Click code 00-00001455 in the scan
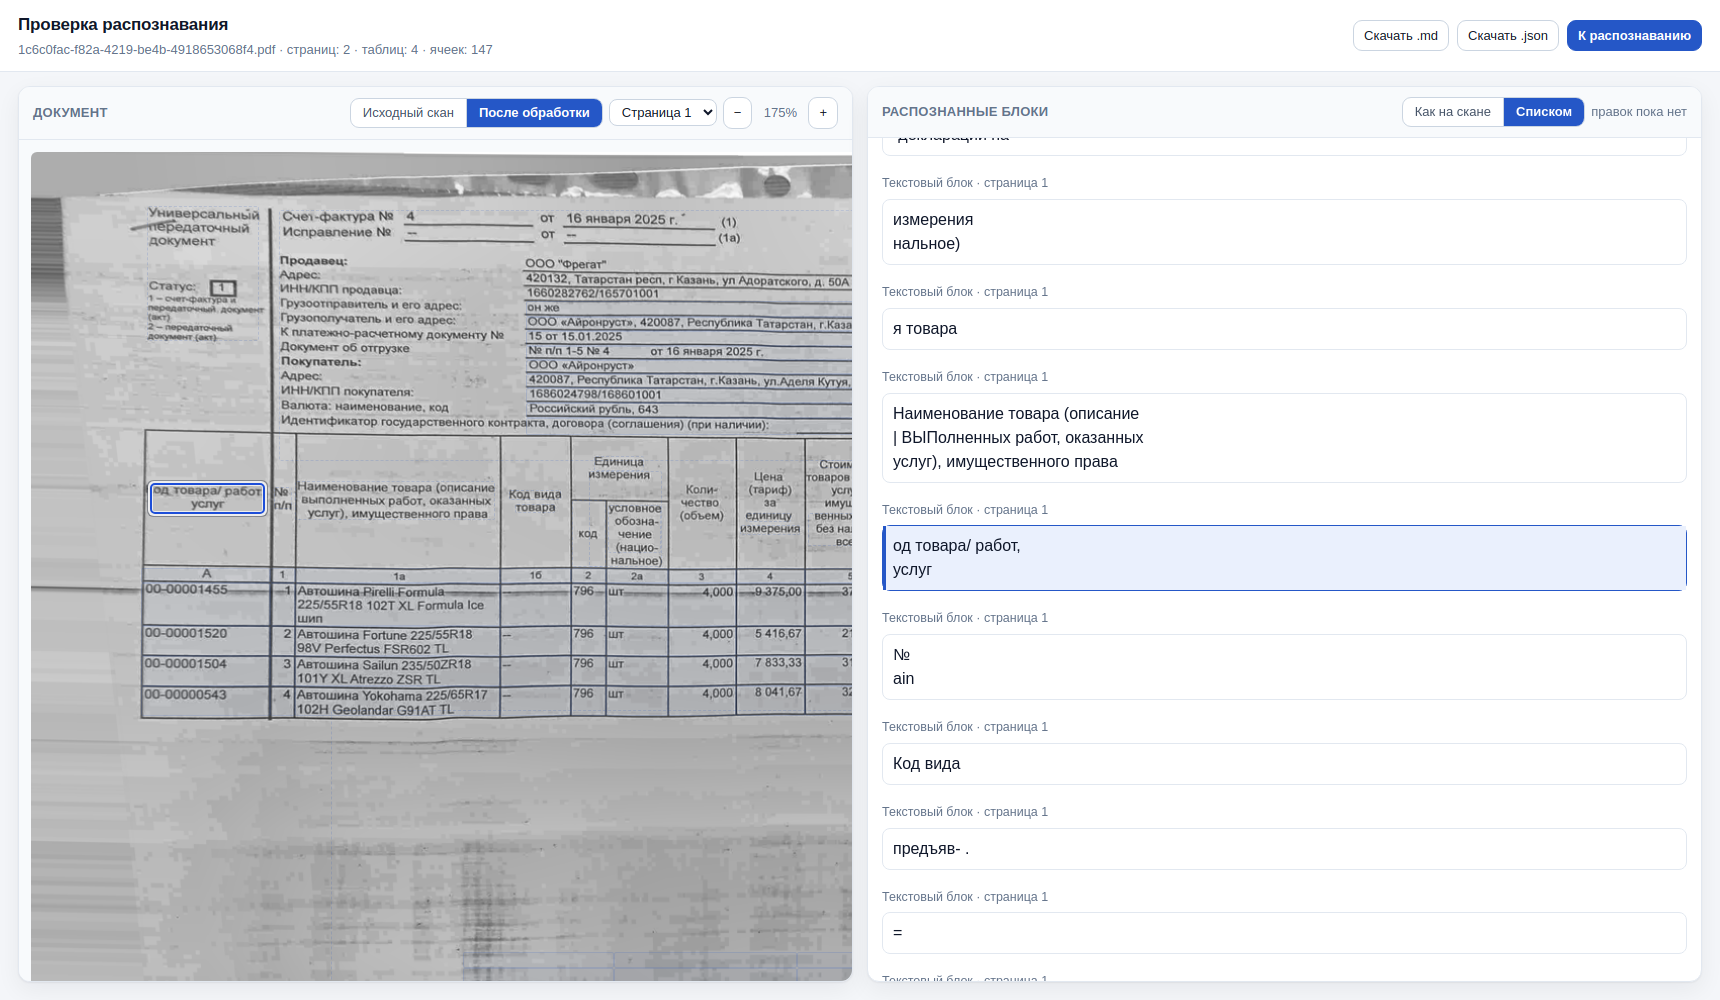The width and height of the screenshot is (1720, 1000). [x=186, y=589]
